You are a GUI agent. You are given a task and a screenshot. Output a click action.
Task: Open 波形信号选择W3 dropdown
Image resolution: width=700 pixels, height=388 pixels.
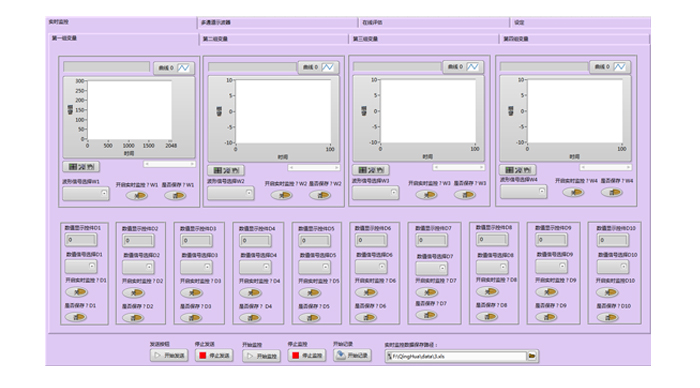click(375, 193)
